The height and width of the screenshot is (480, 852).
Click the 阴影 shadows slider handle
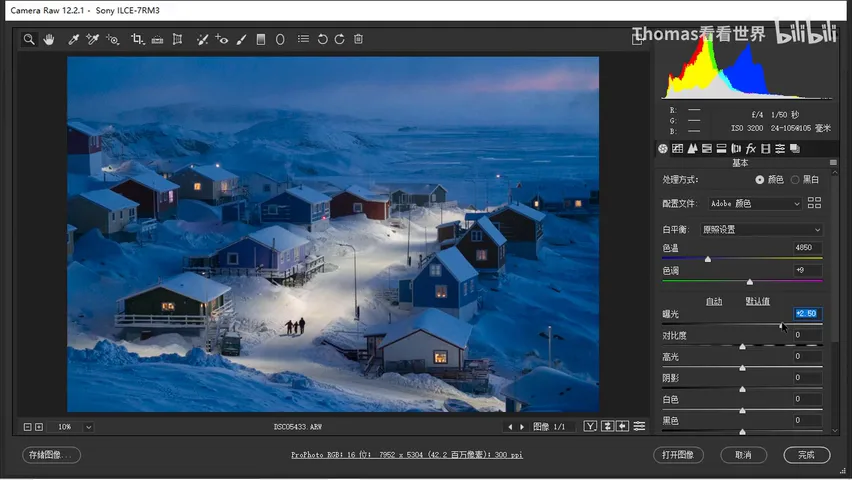(x=742, y=389)
